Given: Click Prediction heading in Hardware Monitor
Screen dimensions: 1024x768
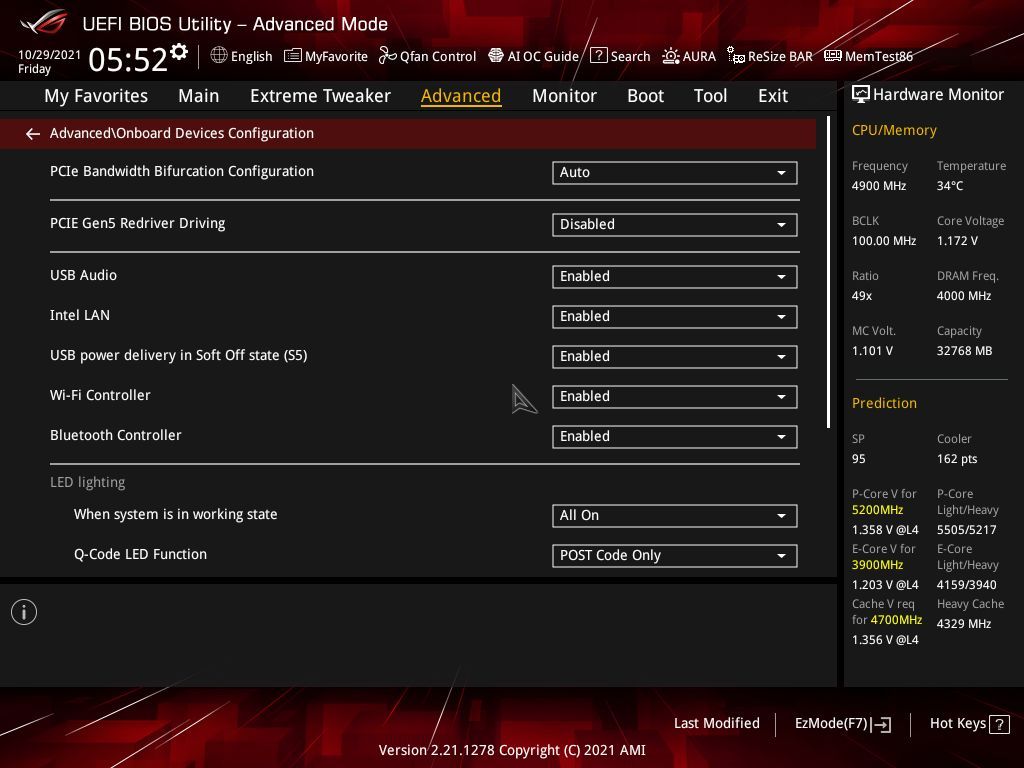Looking at the screenshot, I should (x=884, y=403).
